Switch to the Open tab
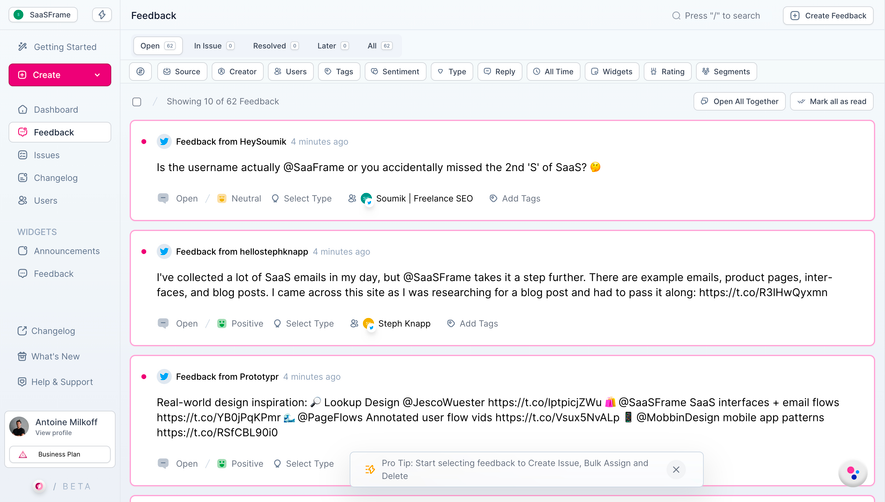This screenshot has width=885, height=502. click(x=157, y=46)
